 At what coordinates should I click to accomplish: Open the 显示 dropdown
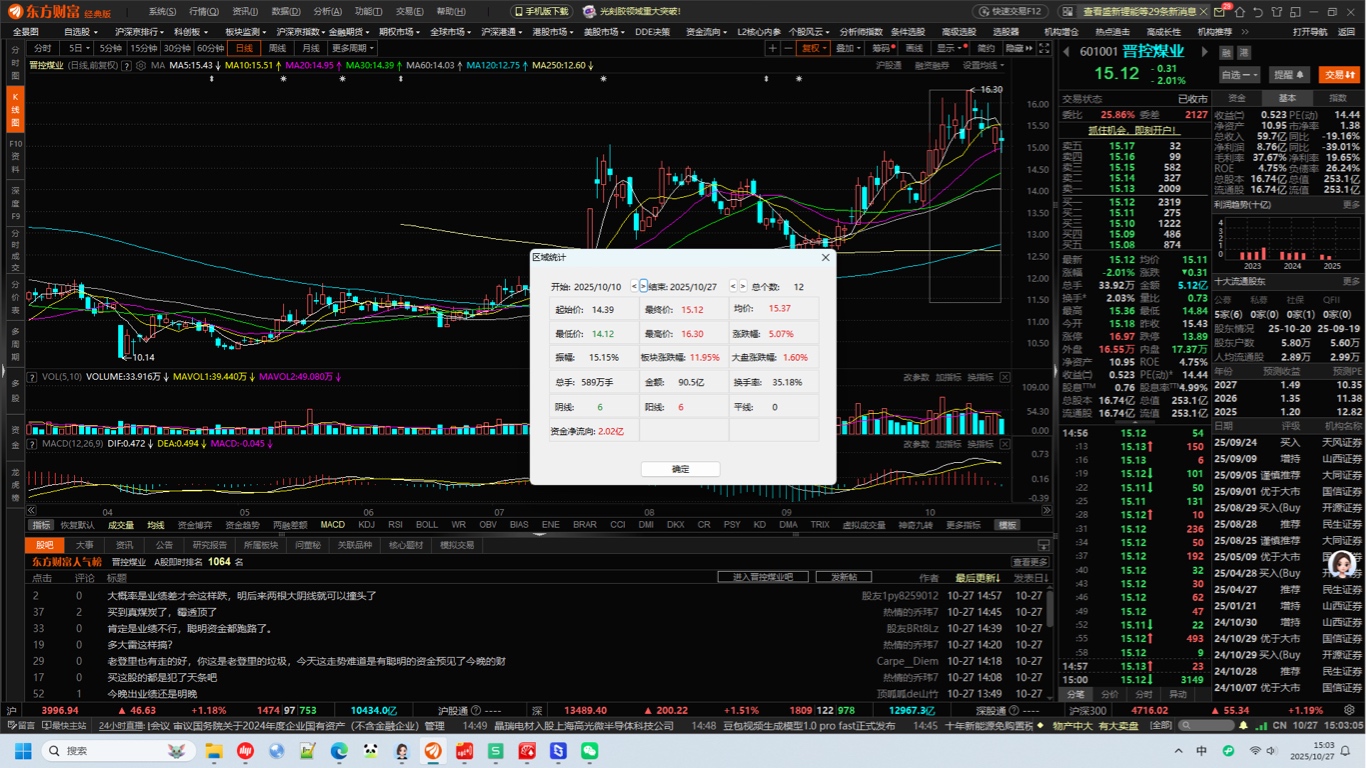(949, 48)
